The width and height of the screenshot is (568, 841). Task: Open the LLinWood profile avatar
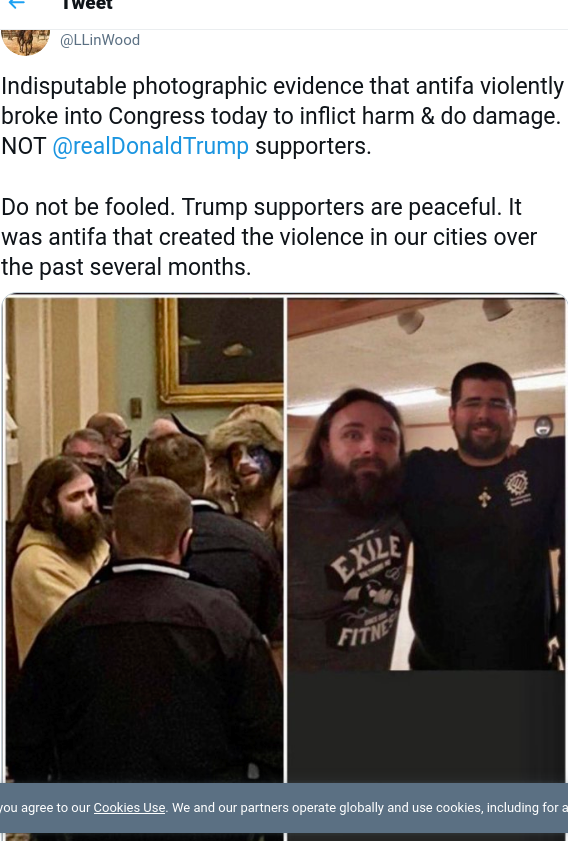tap(26, 42)
